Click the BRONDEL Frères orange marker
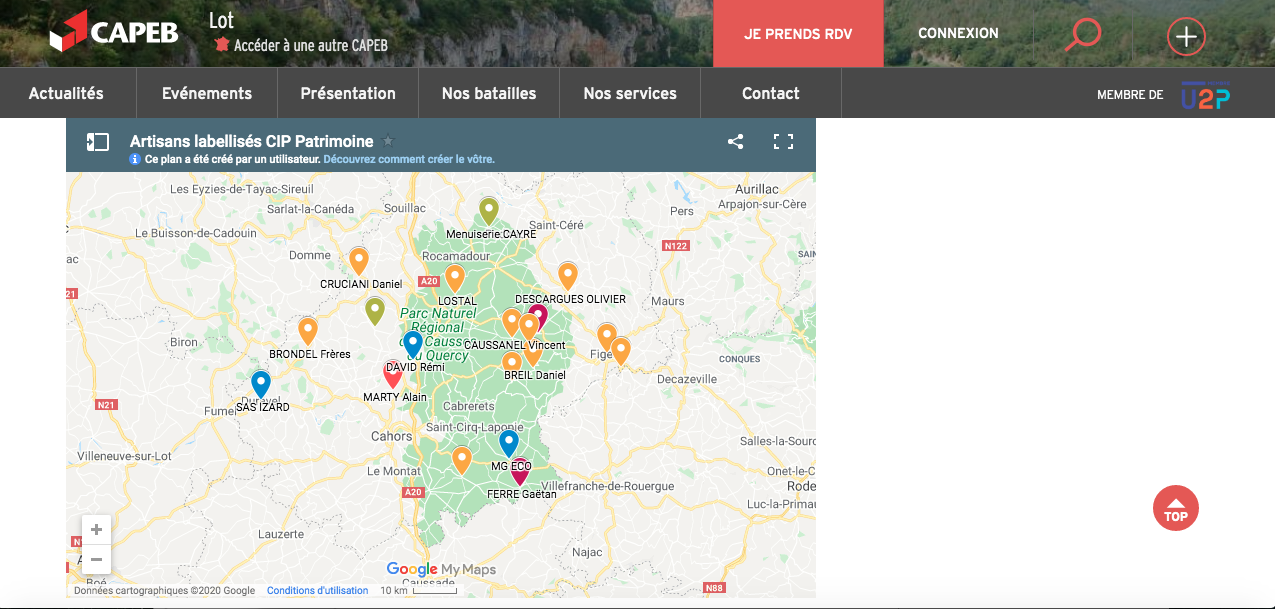The image size is (1275, 609). point(308,330)
